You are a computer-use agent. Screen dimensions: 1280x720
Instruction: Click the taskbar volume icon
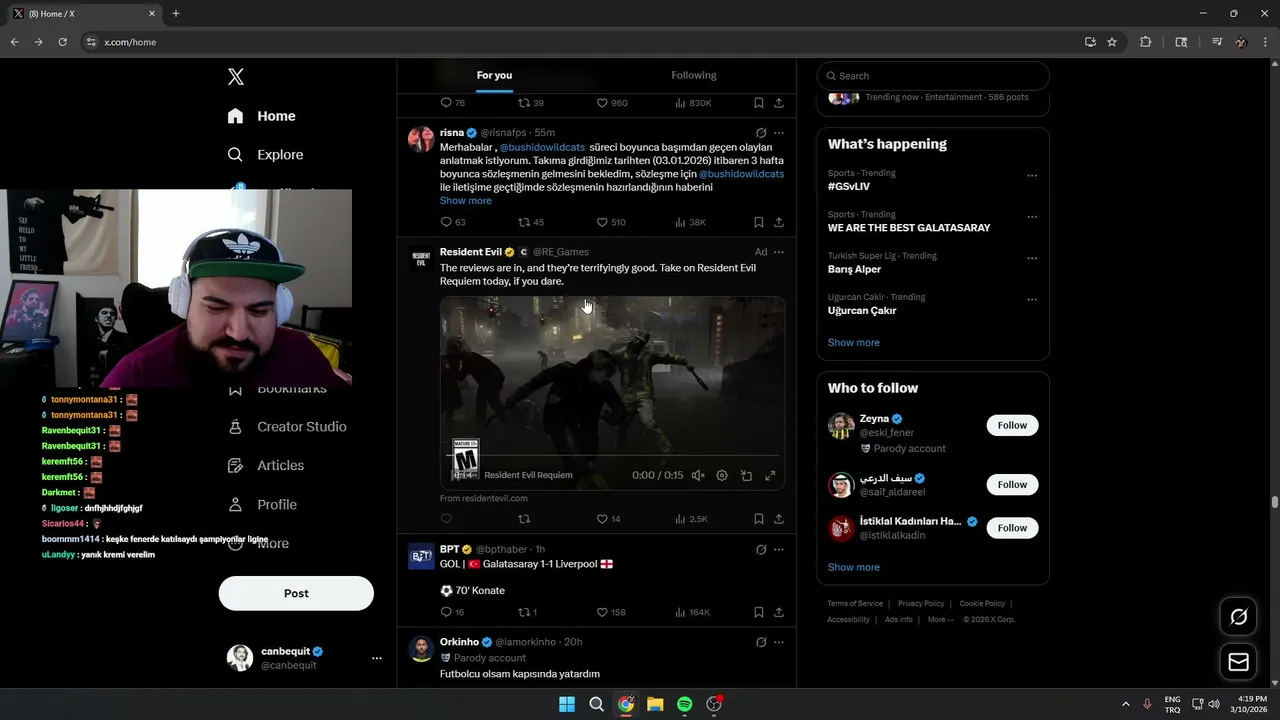coord(1214,704)
